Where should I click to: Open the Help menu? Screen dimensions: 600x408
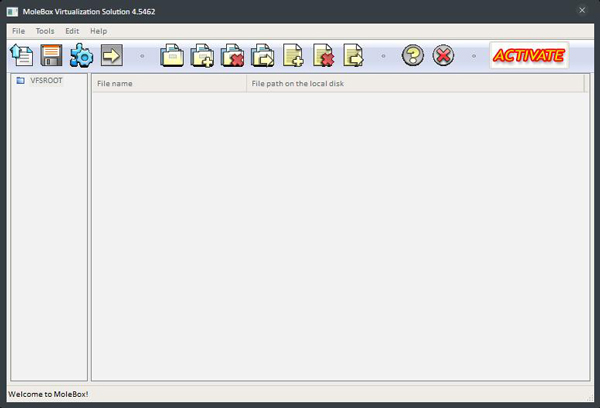tap(98, 31)
